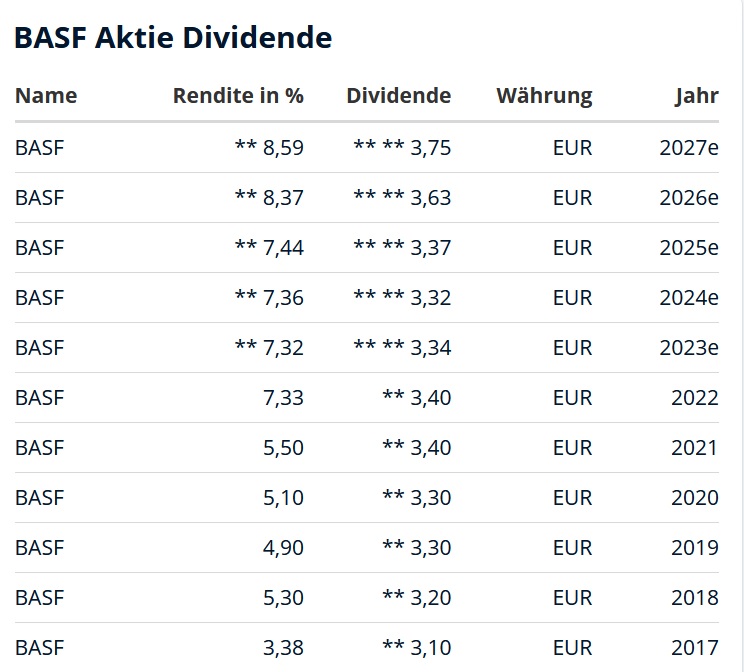Click the 7,36 yield value
Image resolution: width=744 pixels, height=672 pixels.
click(x=283, y=298)
